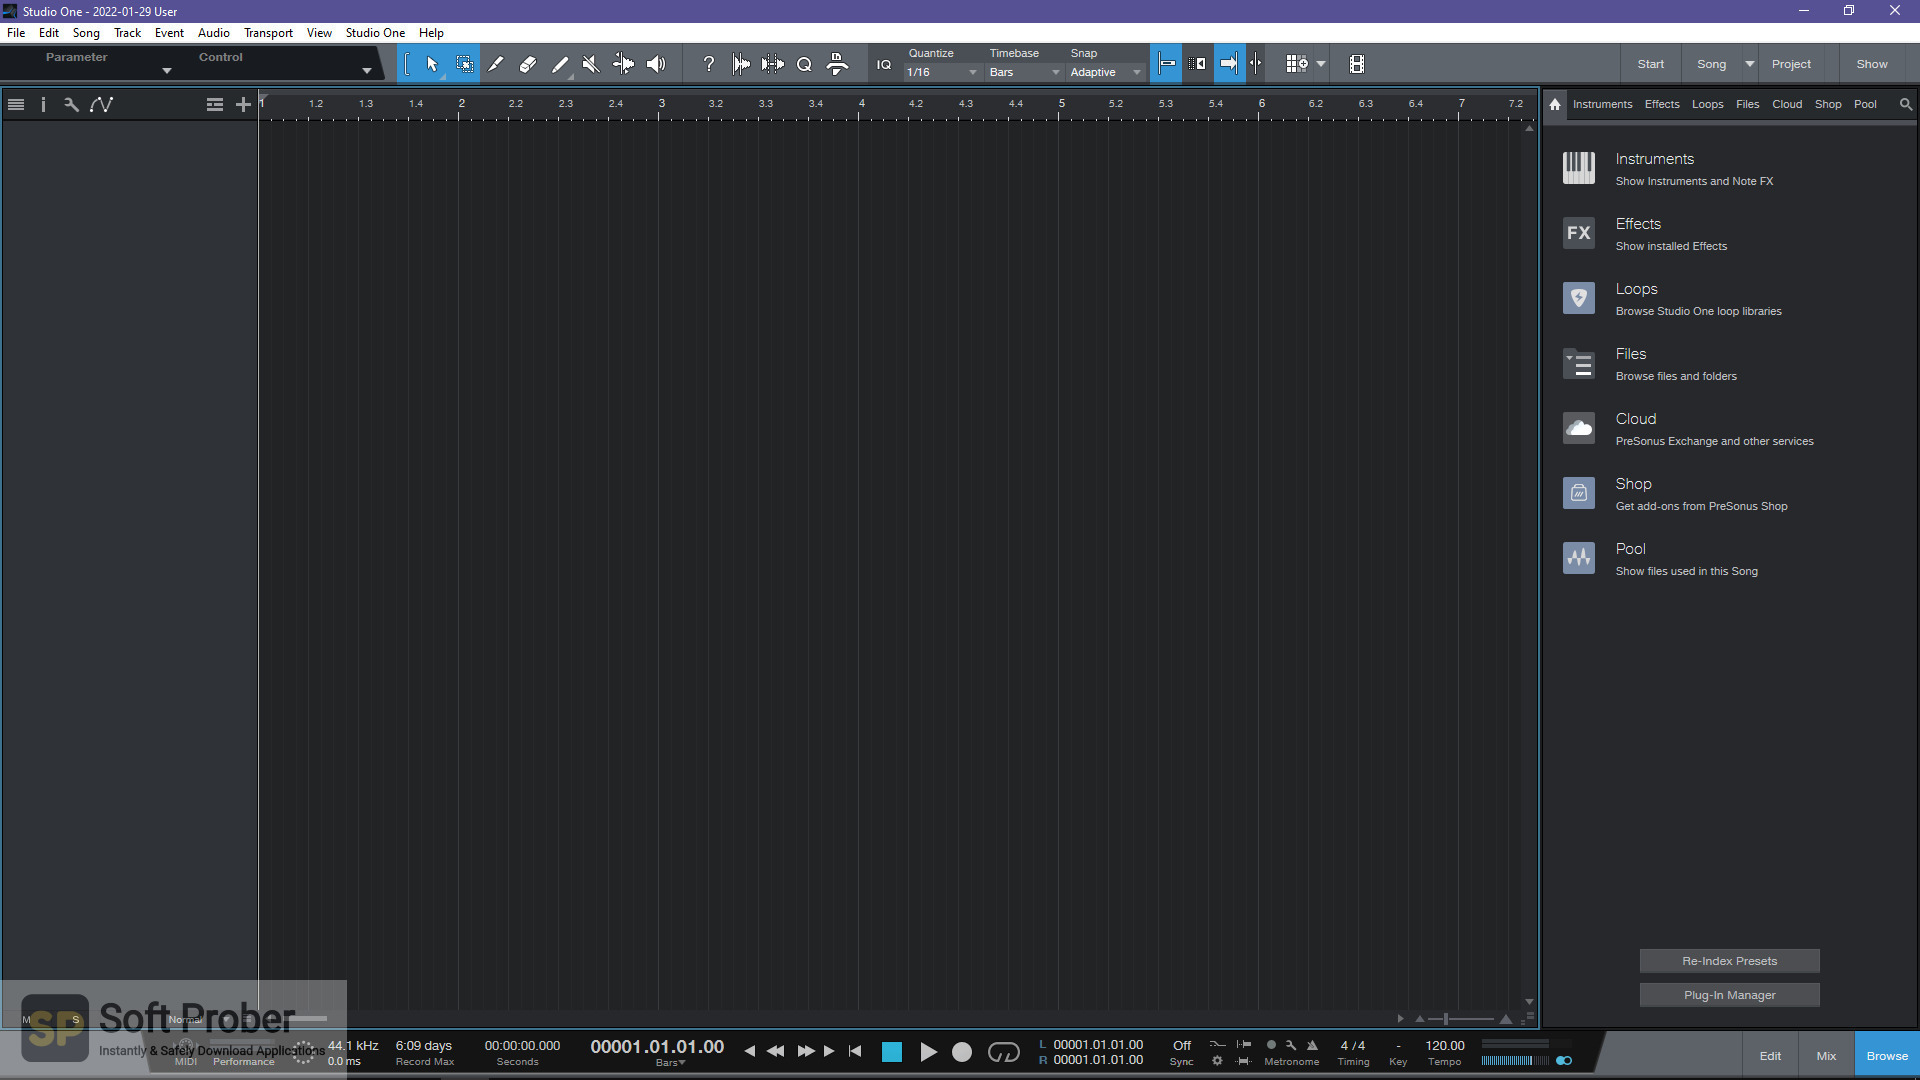Open the Quantize 1/16 dropdown
This screenshot has height=1080, width=1920.
click(x=942, y=72)
